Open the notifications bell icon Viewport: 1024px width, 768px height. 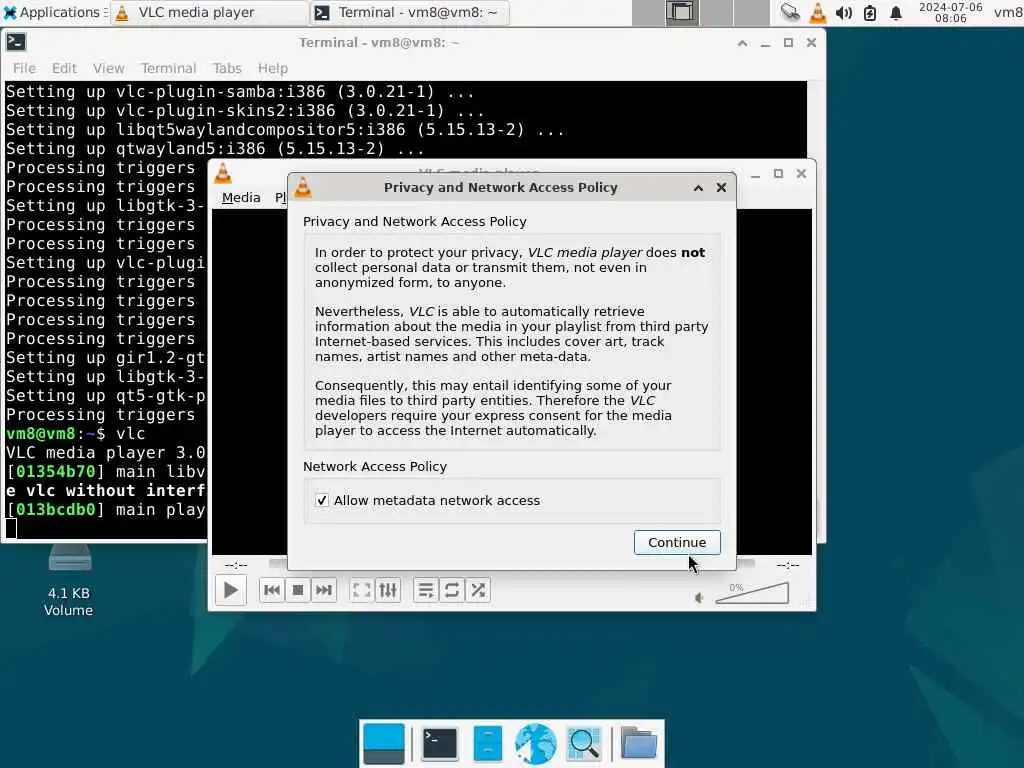(x=896, y=12)
